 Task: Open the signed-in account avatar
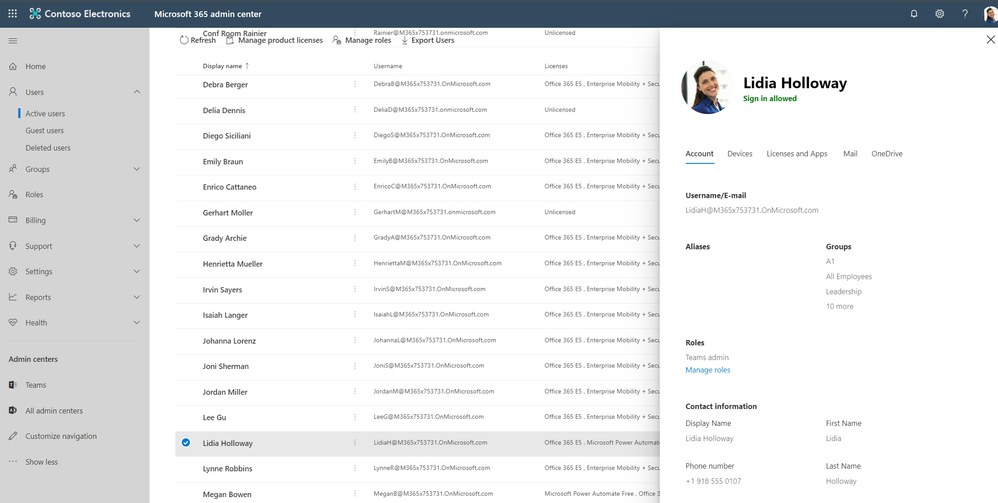pyautogui.click(x=990, y=13)
